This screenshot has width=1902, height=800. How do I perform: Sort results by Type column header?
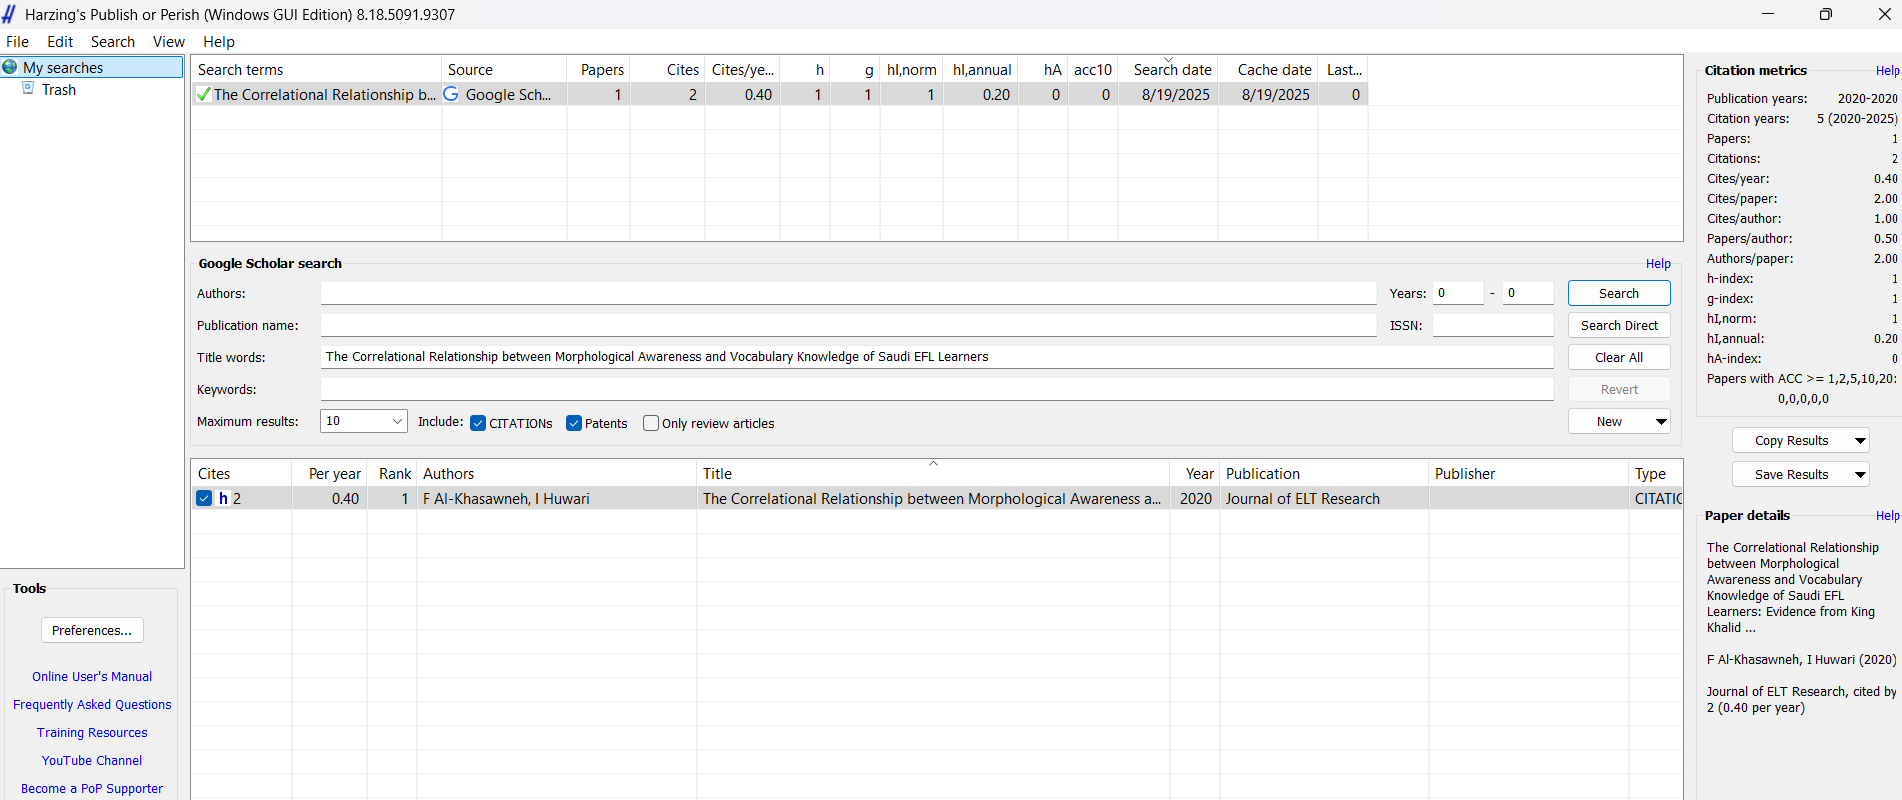click(1656, 473)
